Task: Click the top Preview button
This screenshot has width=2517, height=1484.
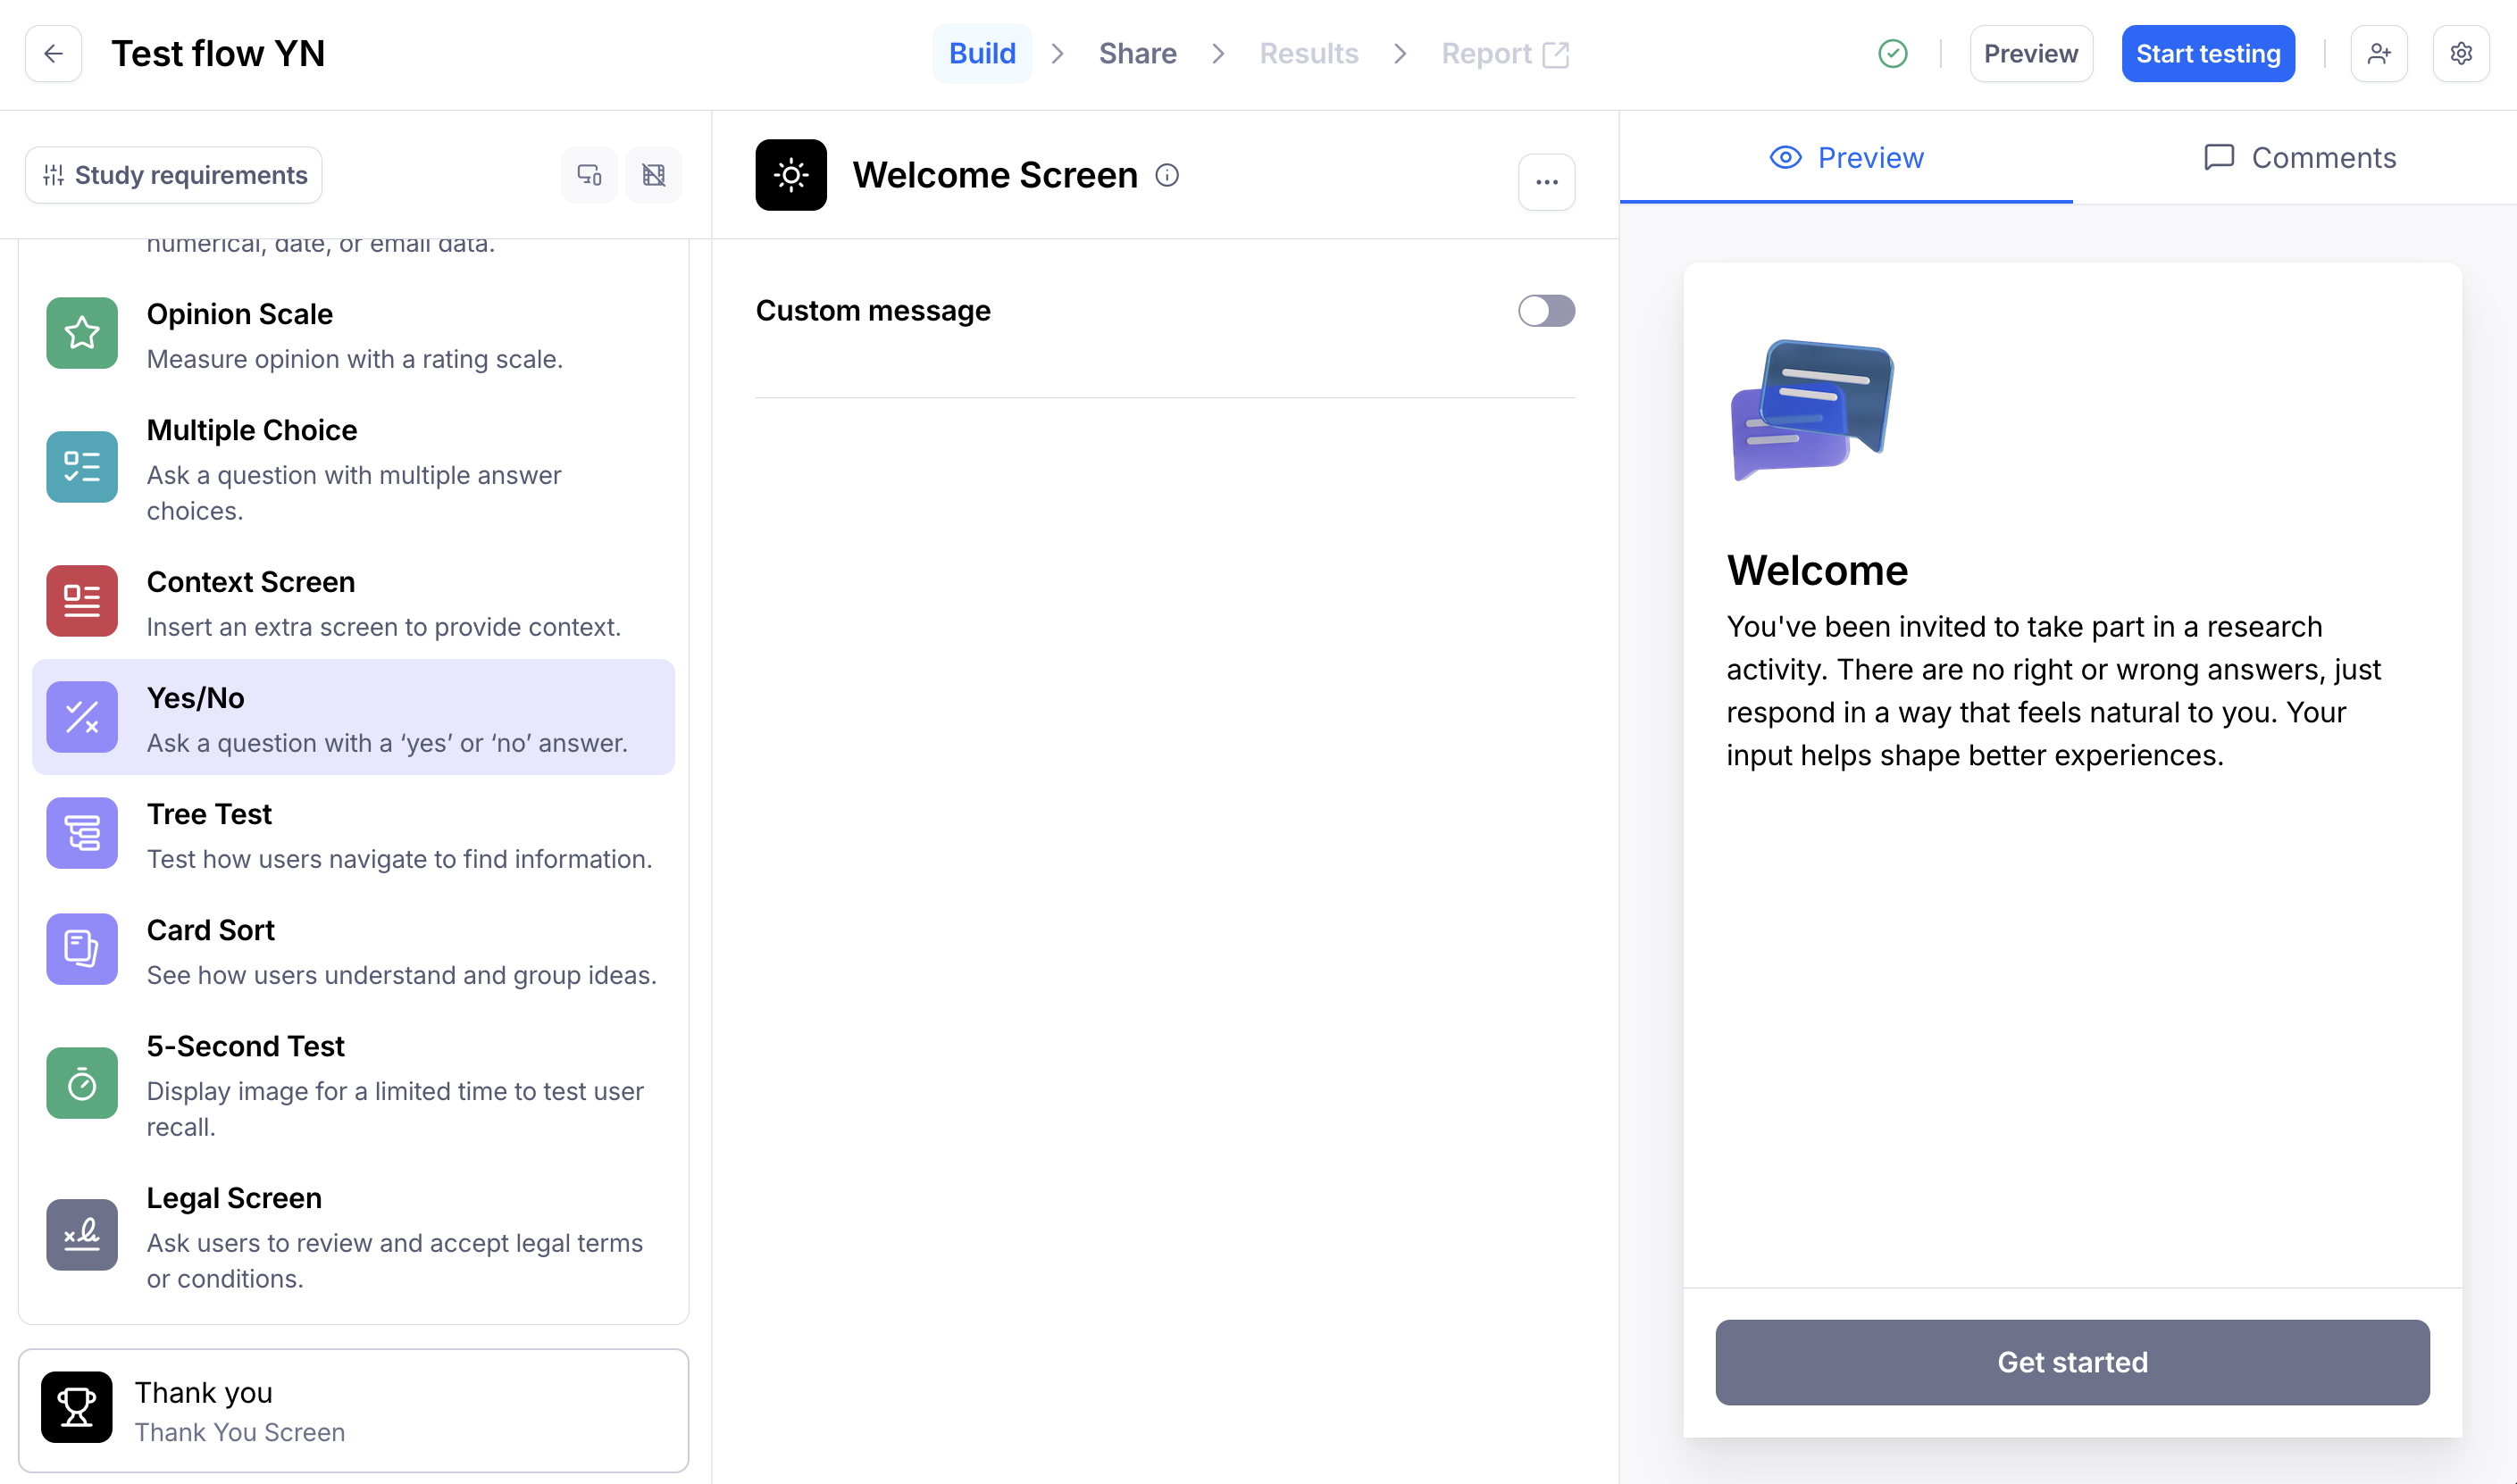Action: (x=2030, y=54)
